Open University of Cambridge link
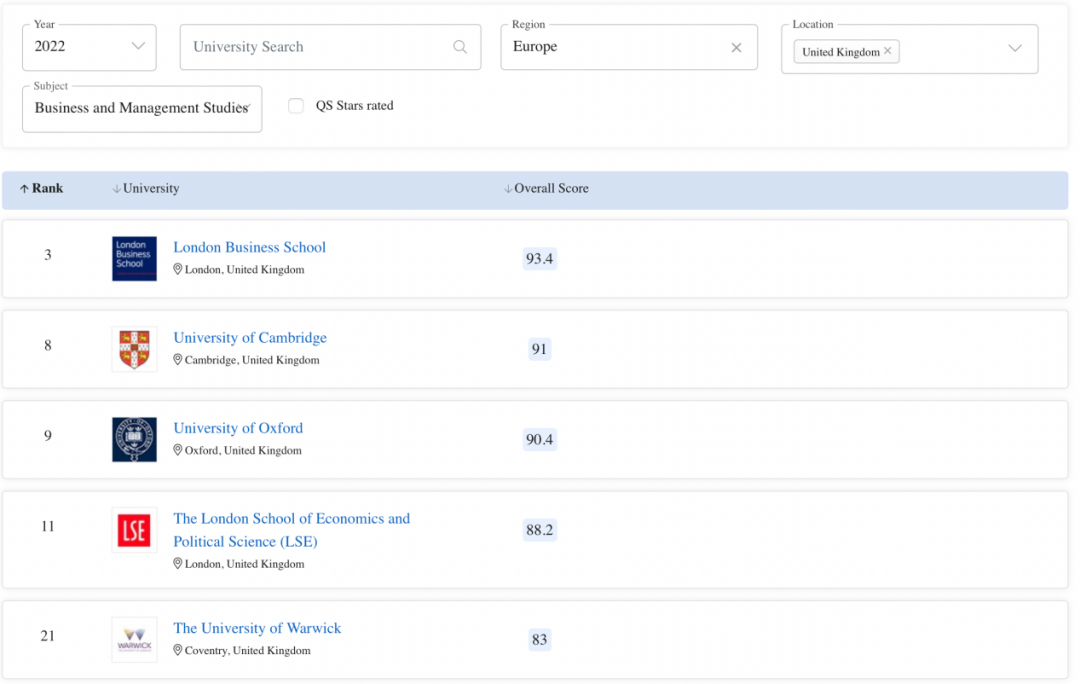 coord(250,338)
